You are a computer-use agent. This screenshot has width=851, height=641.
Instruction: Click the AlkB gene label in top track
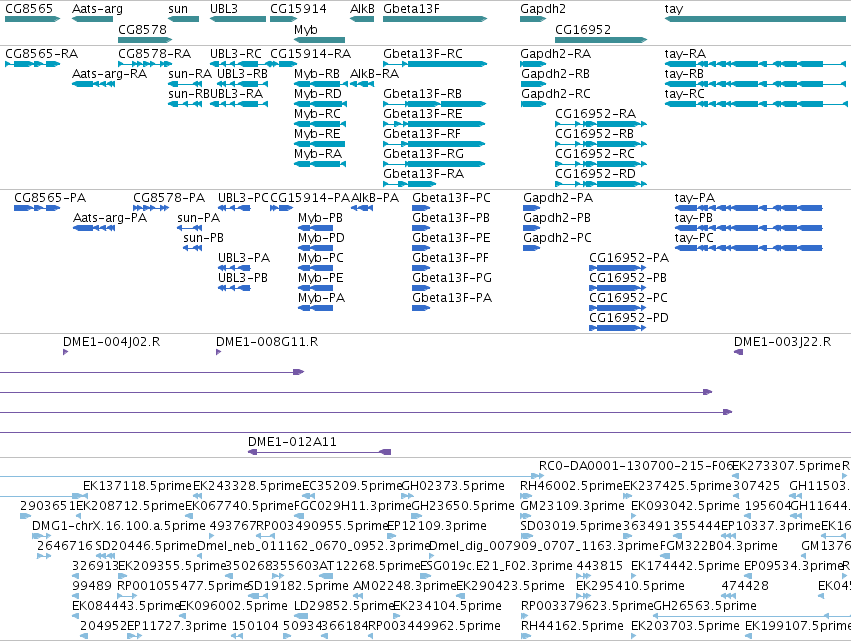[363, 9]
